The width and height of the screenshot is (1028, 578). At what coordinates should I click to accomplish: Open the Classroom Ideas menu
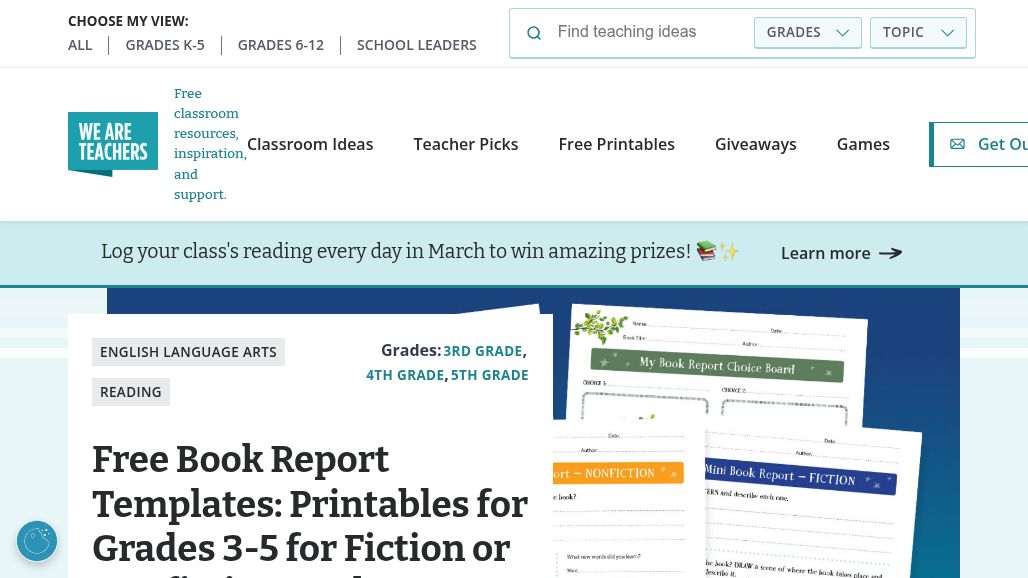[310, 144]
